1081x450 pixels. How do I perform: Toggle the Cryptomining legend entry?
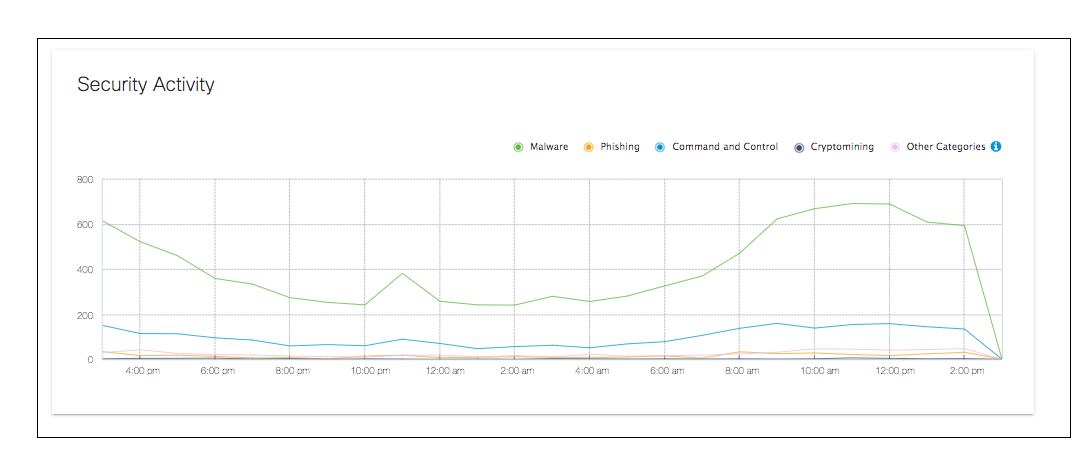click(x=834, y=147)
